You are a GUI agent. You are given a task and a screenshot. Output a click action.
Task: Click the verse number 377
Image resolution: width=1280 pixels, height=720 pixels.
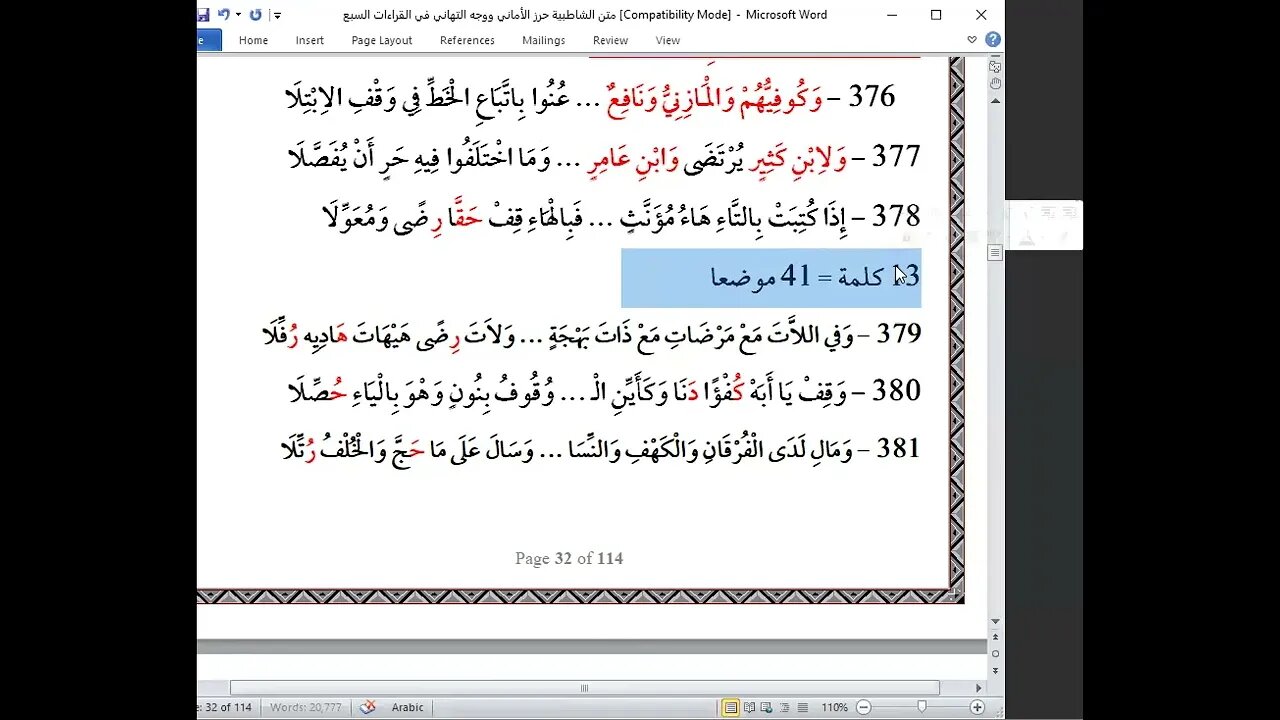coord(897,156)
